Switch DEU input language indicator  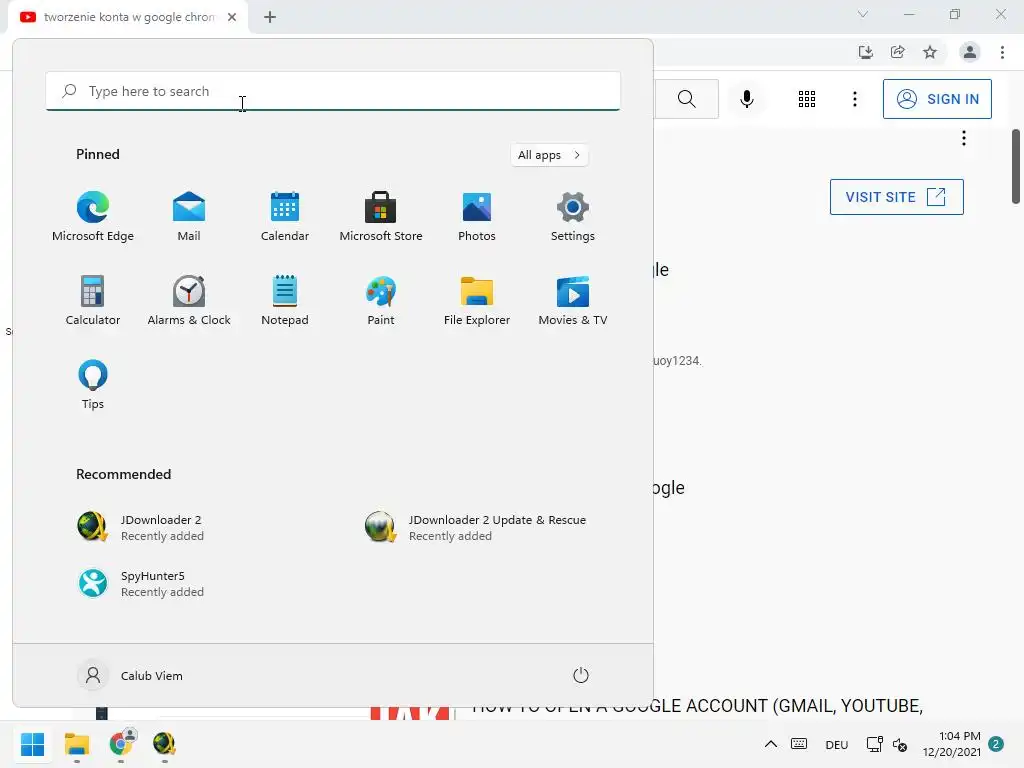coord(837,744)
